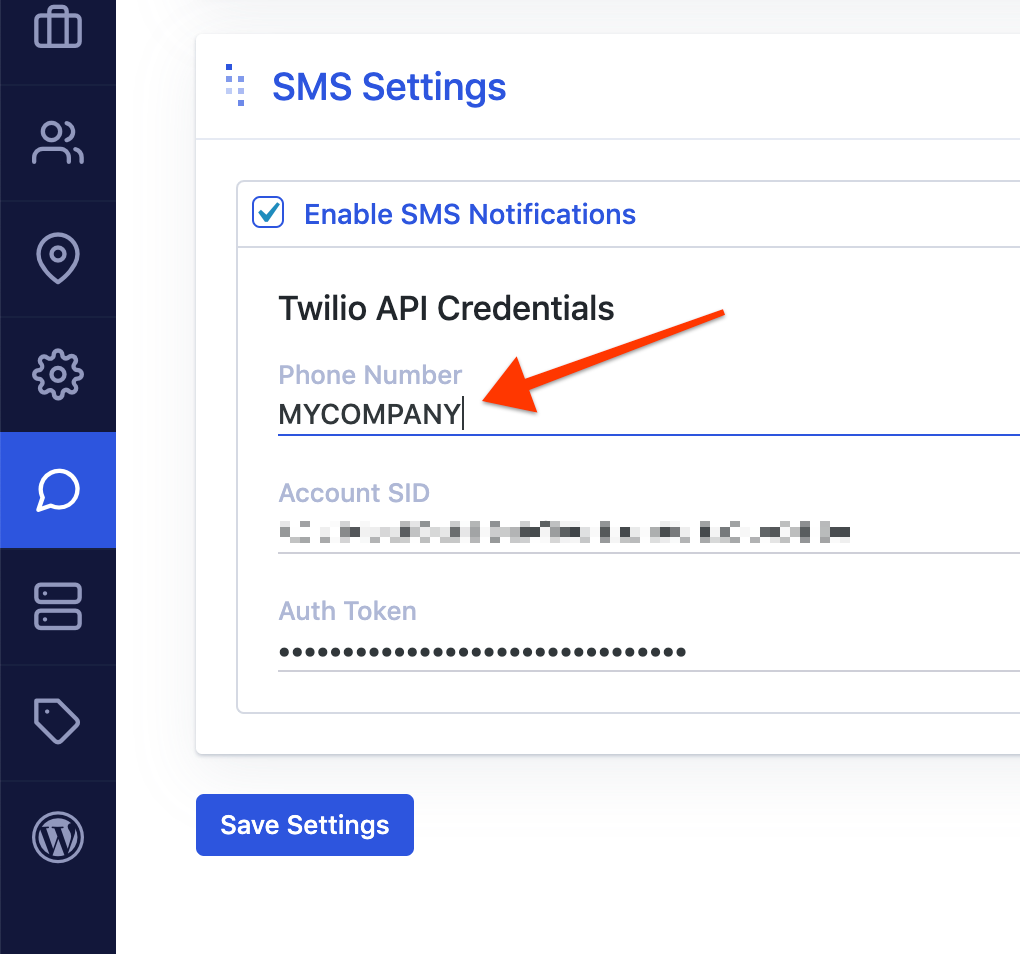Open the server stack sidebar icon
Screen dimensions: 1020x954
[x=58, y=606]
